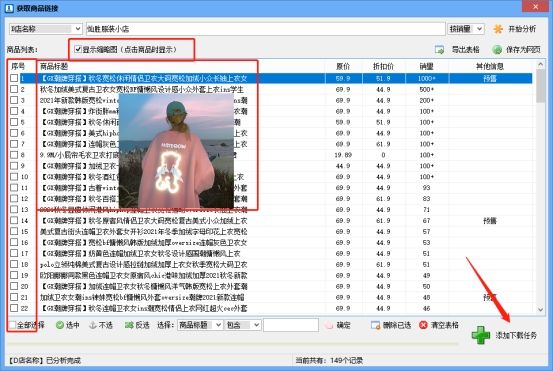Check the row 18 checkbox
The width and height of the screenshot is (553, 371).
tap(14, 264)
